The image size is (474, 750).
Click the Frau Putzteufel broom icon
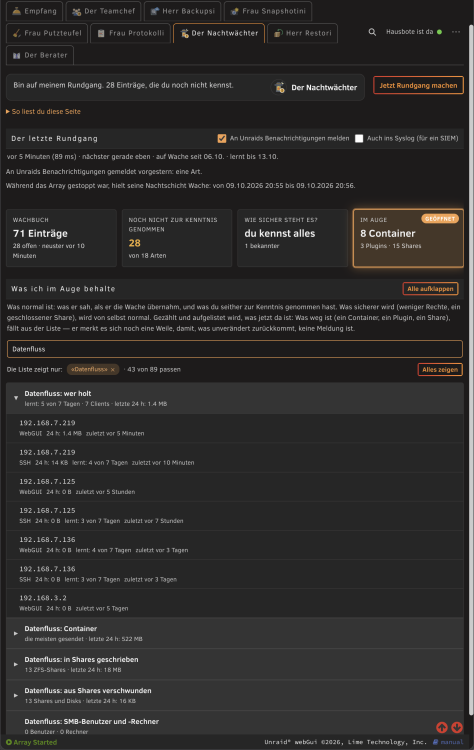tap(17, 33)
